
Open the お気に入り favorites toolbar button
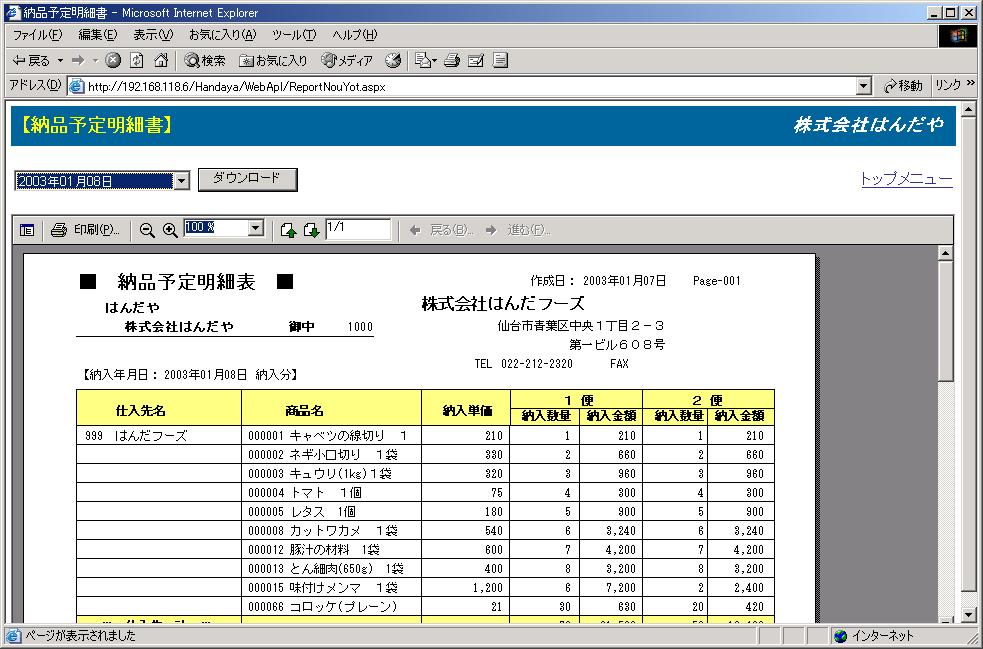click(x=273, y=60)
